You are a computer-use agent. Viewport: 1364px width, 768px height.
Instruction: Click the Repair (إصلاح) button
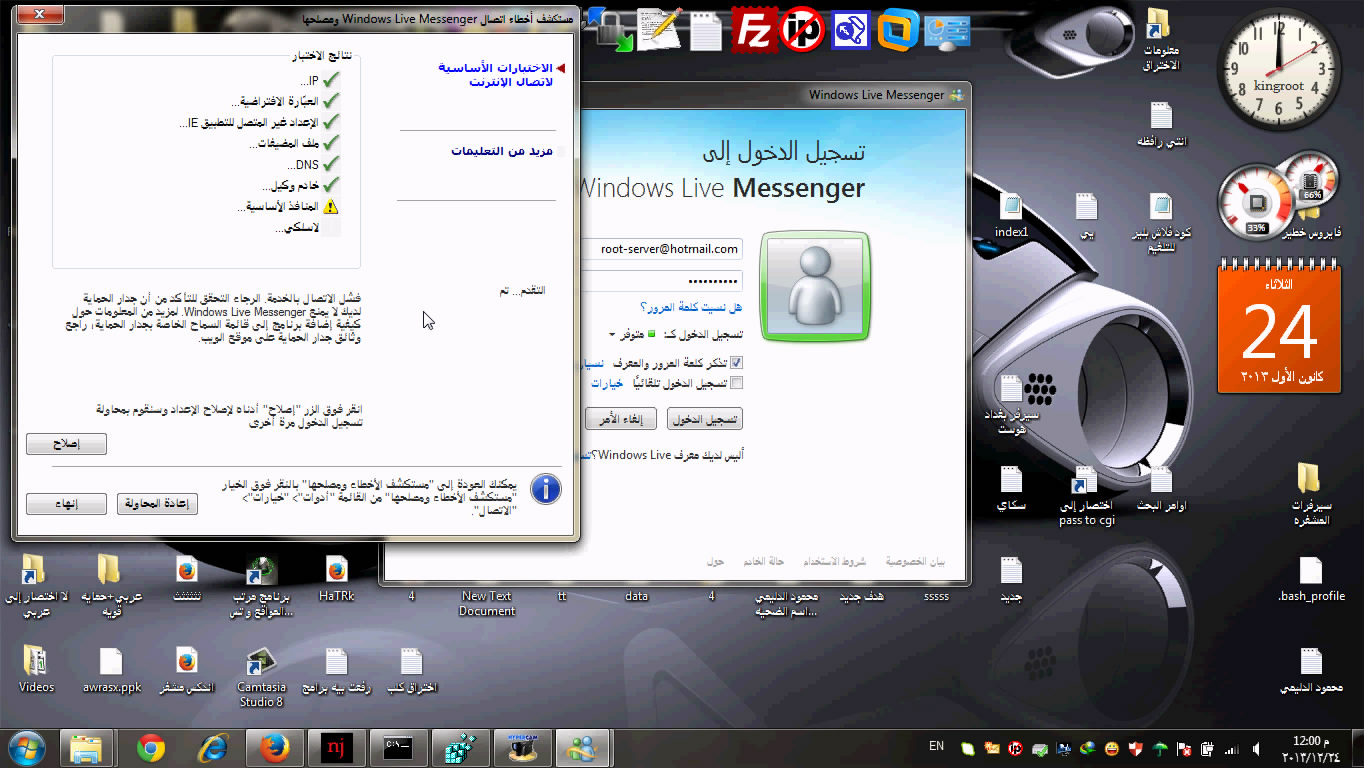[66, 444]
